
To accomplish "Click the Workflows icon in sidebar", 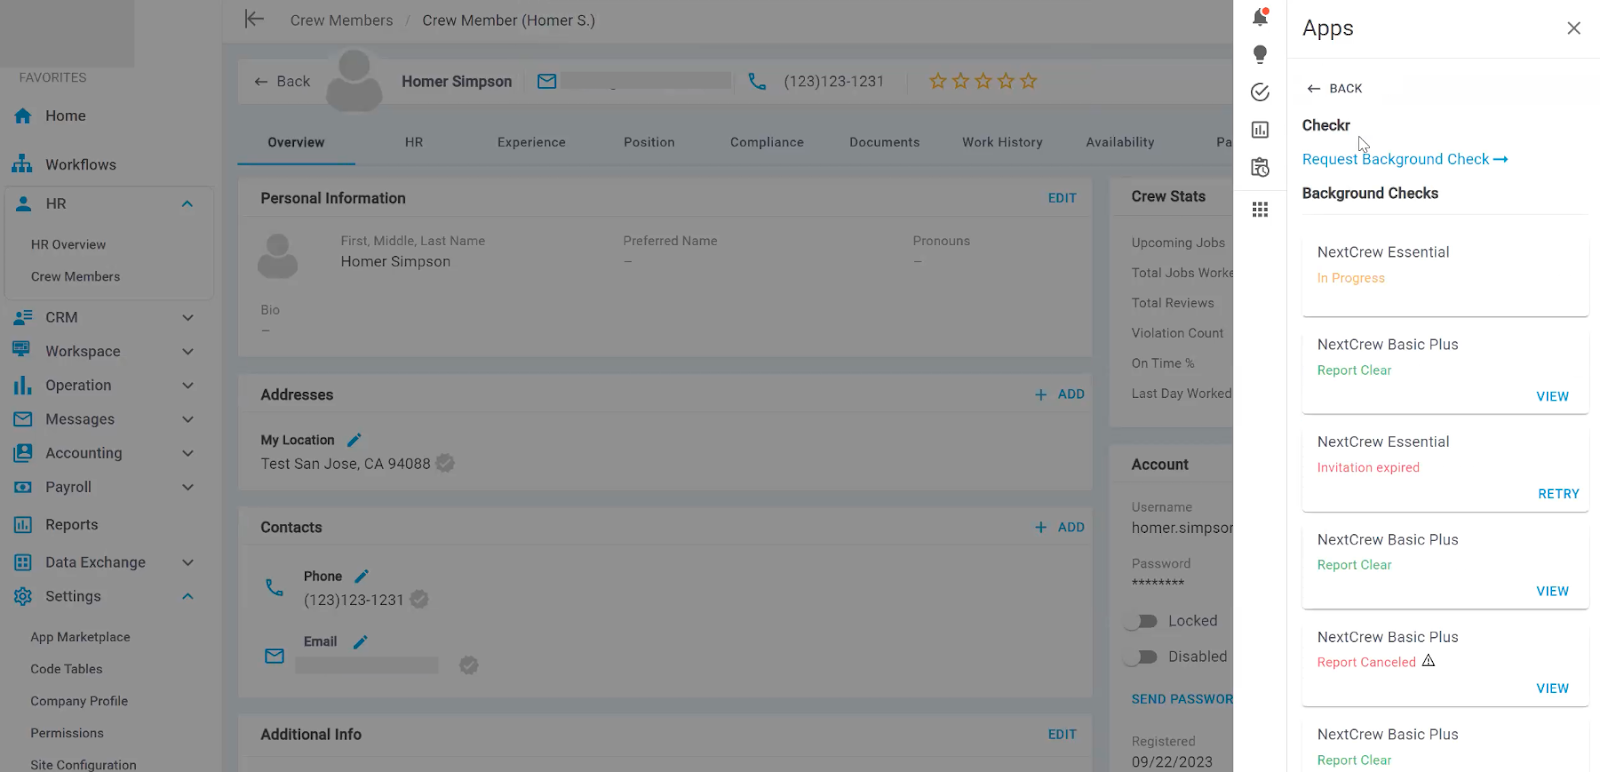I will [22, 164].
